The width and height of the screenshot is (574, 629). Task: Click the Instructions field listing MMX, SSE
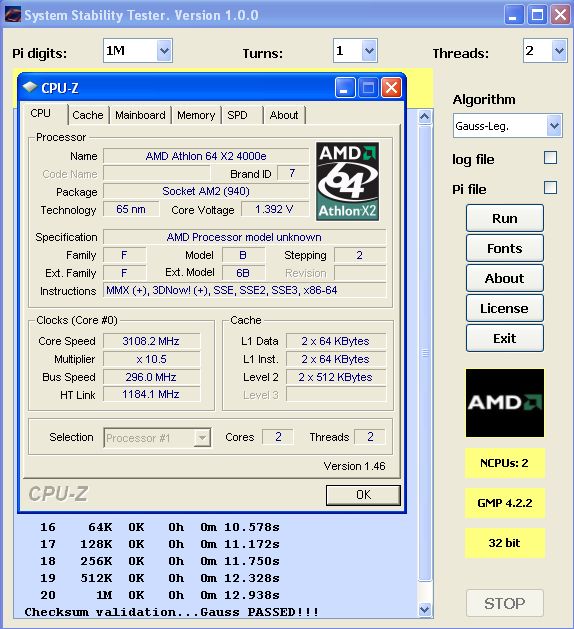click(244, 290)
